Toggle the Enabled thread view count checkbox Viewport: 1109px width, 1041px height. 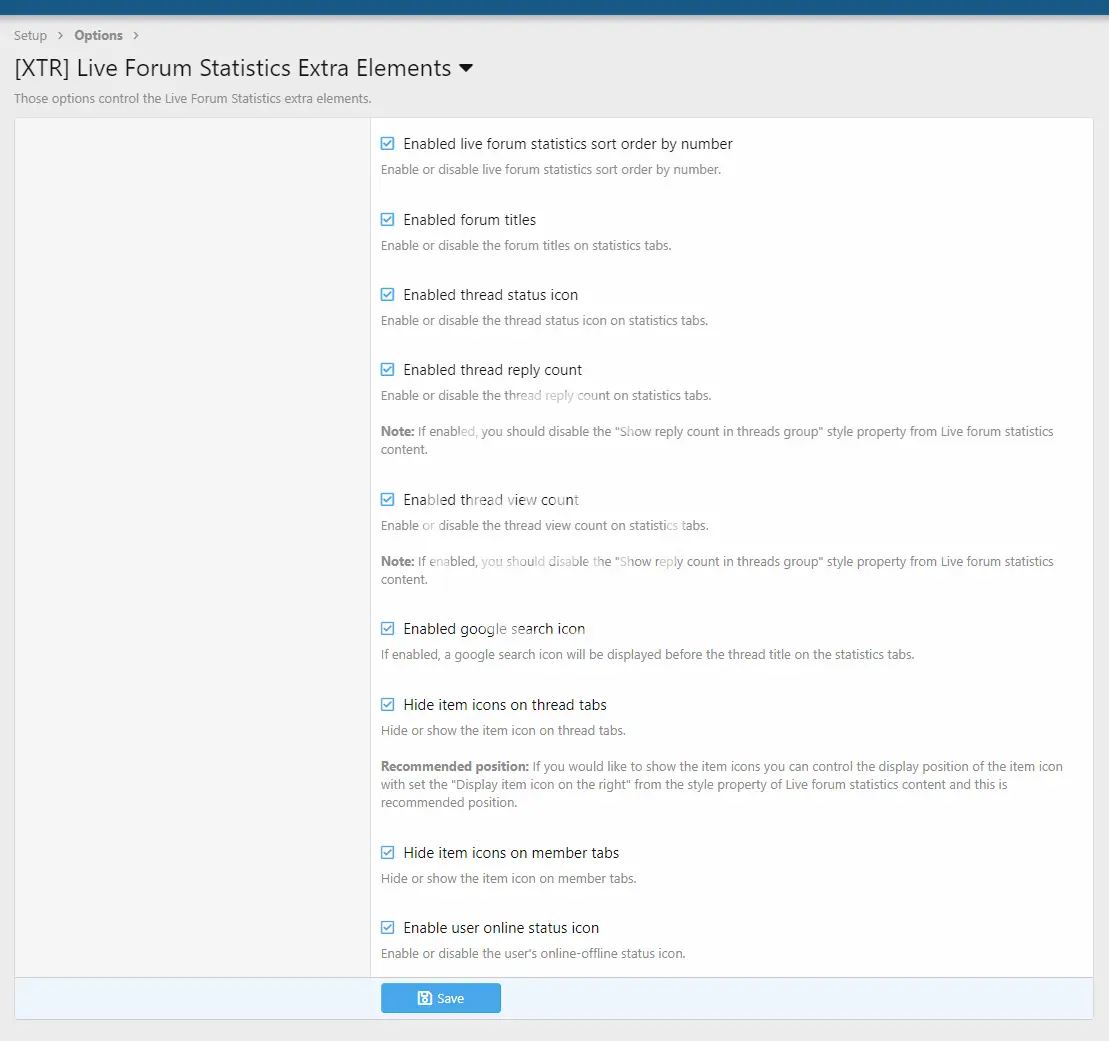click(388, 500)
